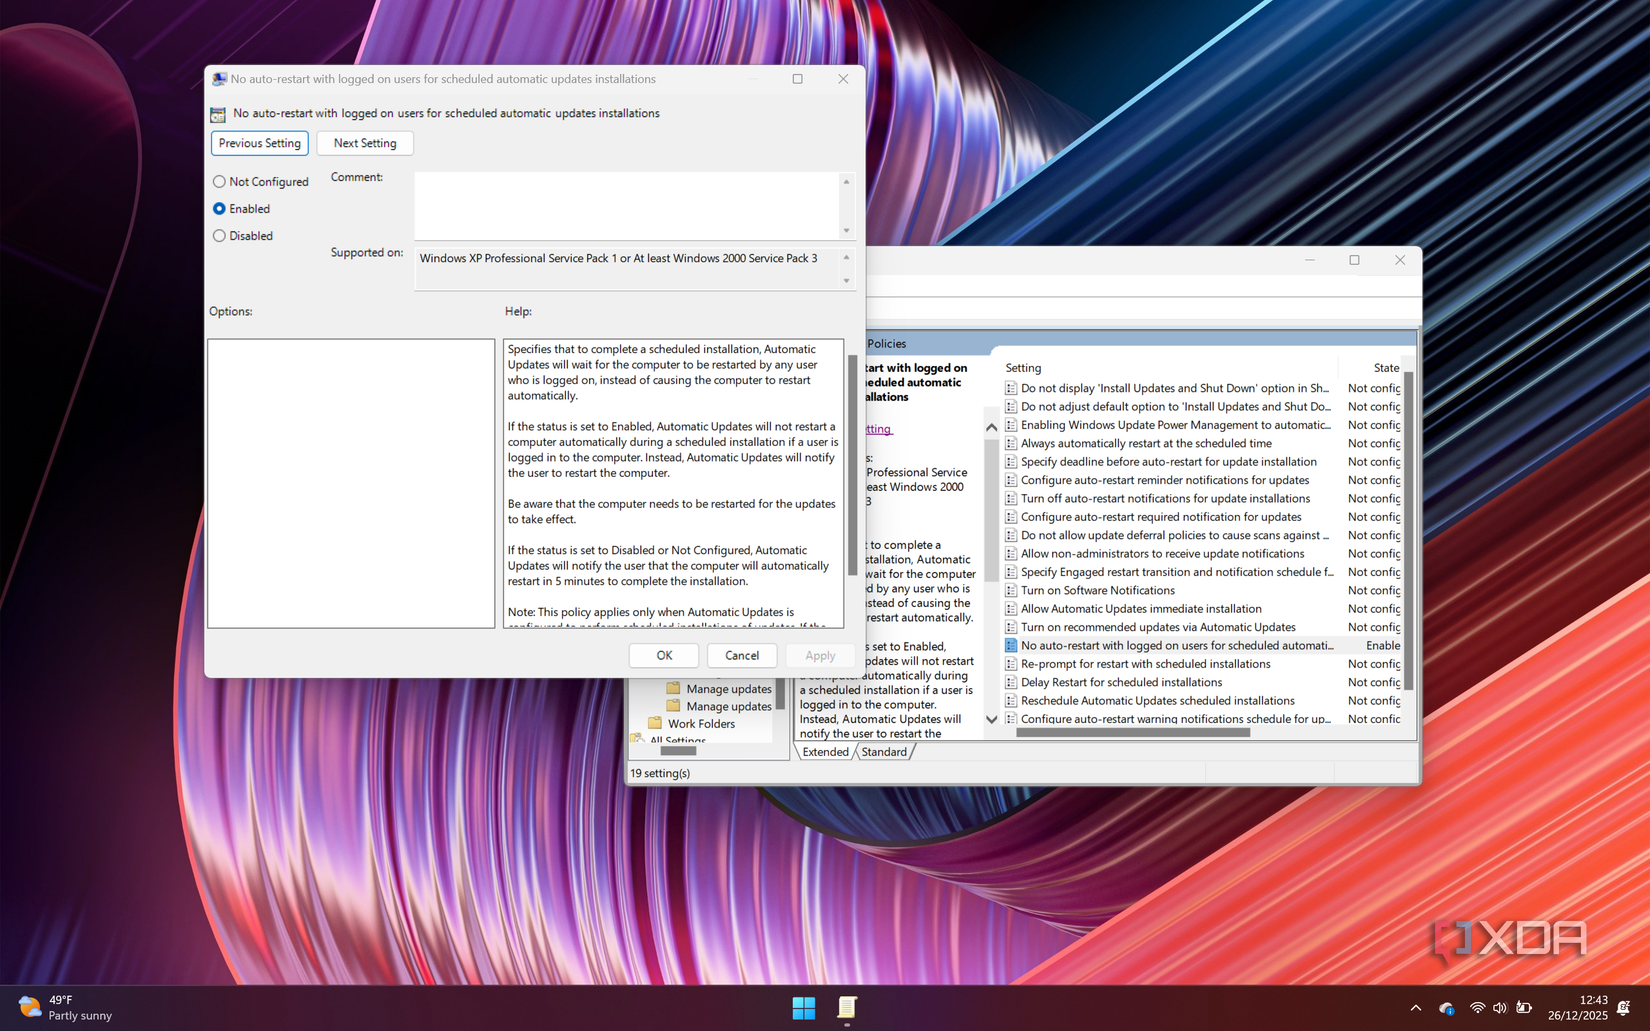Select the Not Configured radio button
1650x1031 pixels.
219,182
